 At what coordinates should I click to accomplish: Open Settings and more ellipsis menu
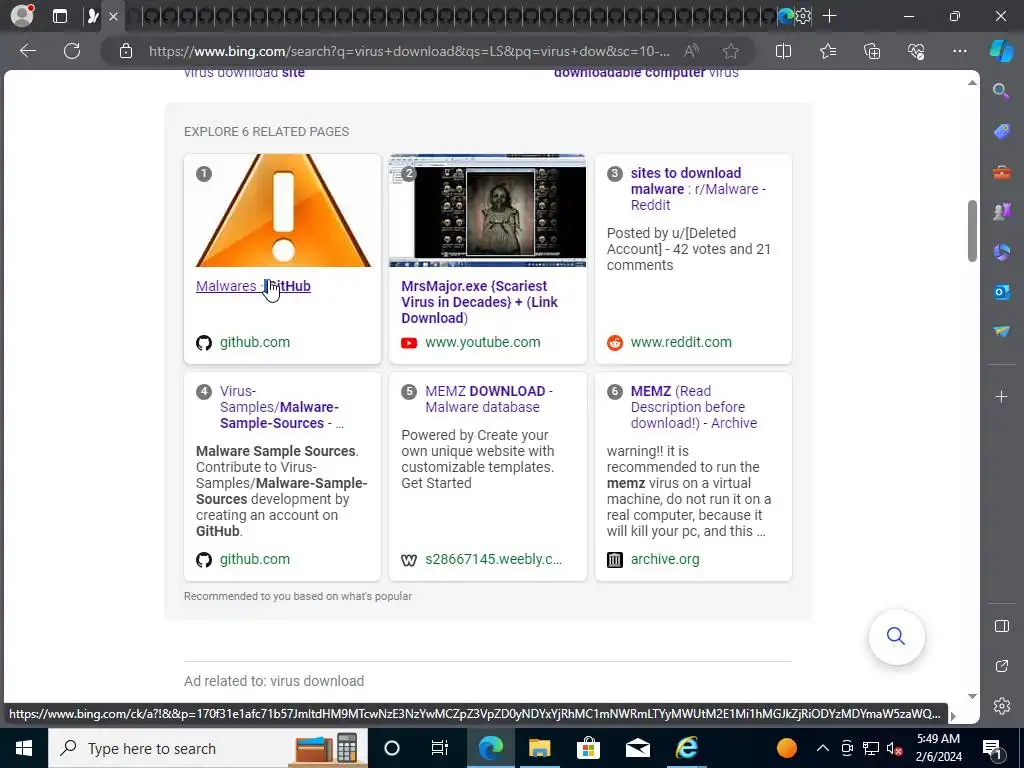959,51
